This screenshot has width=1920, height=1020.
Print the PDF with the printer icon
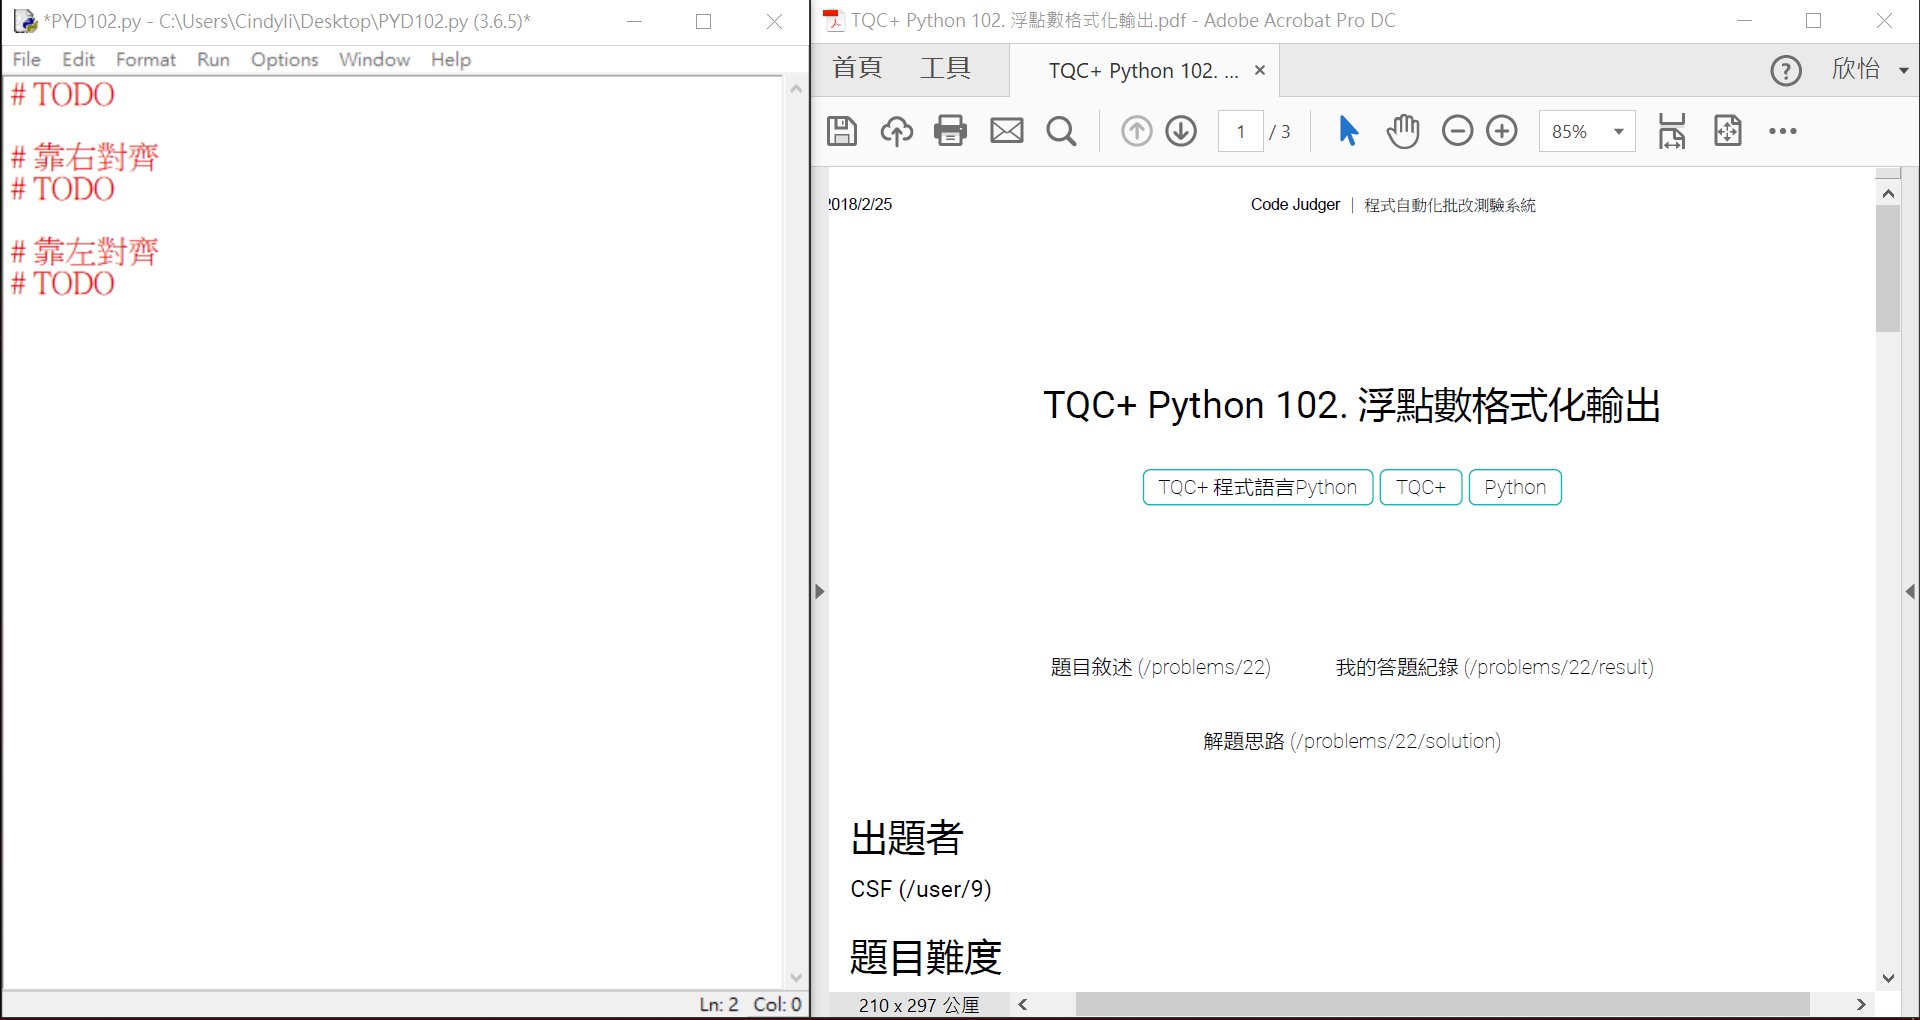950,131
